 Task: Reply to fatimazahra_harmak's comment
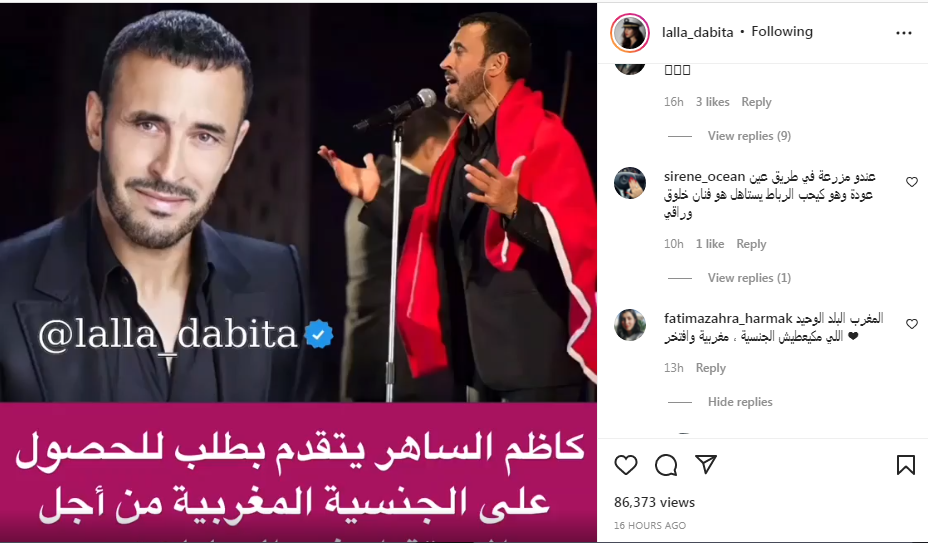coord(711,368)
